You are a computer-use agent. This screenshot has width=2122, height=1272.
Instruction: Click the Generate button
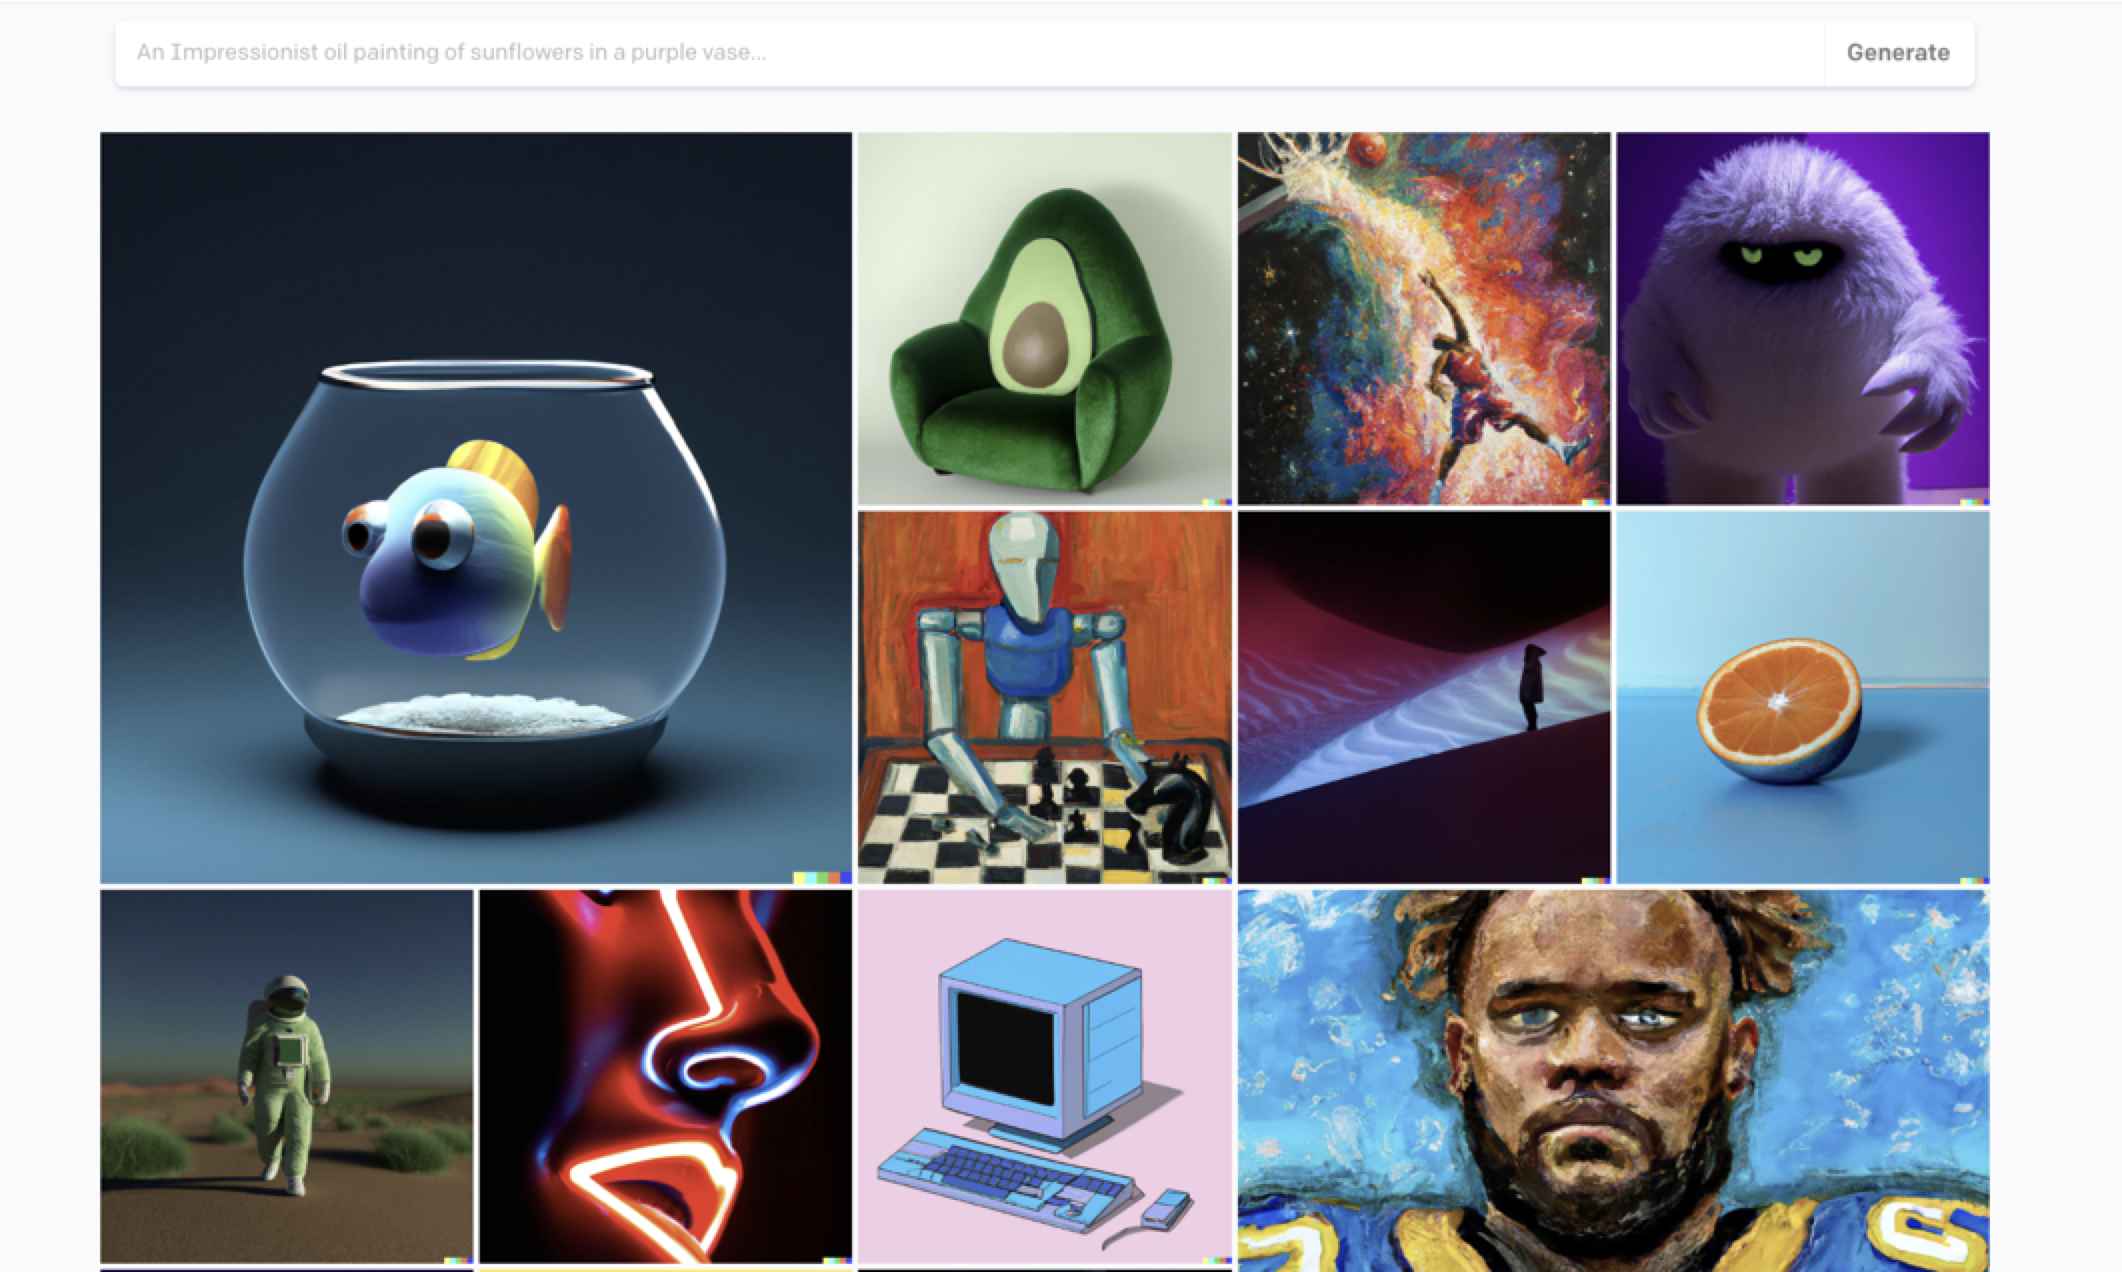tap(1898, 52)
